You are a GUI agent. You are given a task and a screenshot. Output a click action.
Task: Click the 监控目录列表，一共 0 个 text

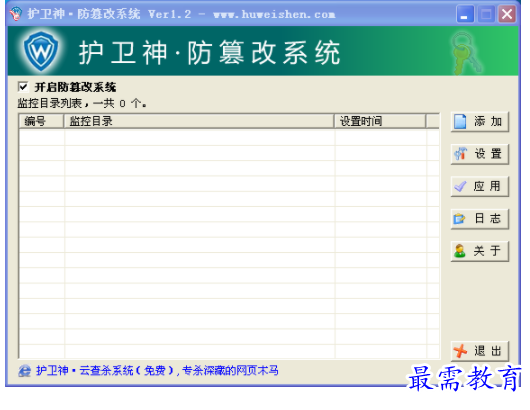coord(82,103)
